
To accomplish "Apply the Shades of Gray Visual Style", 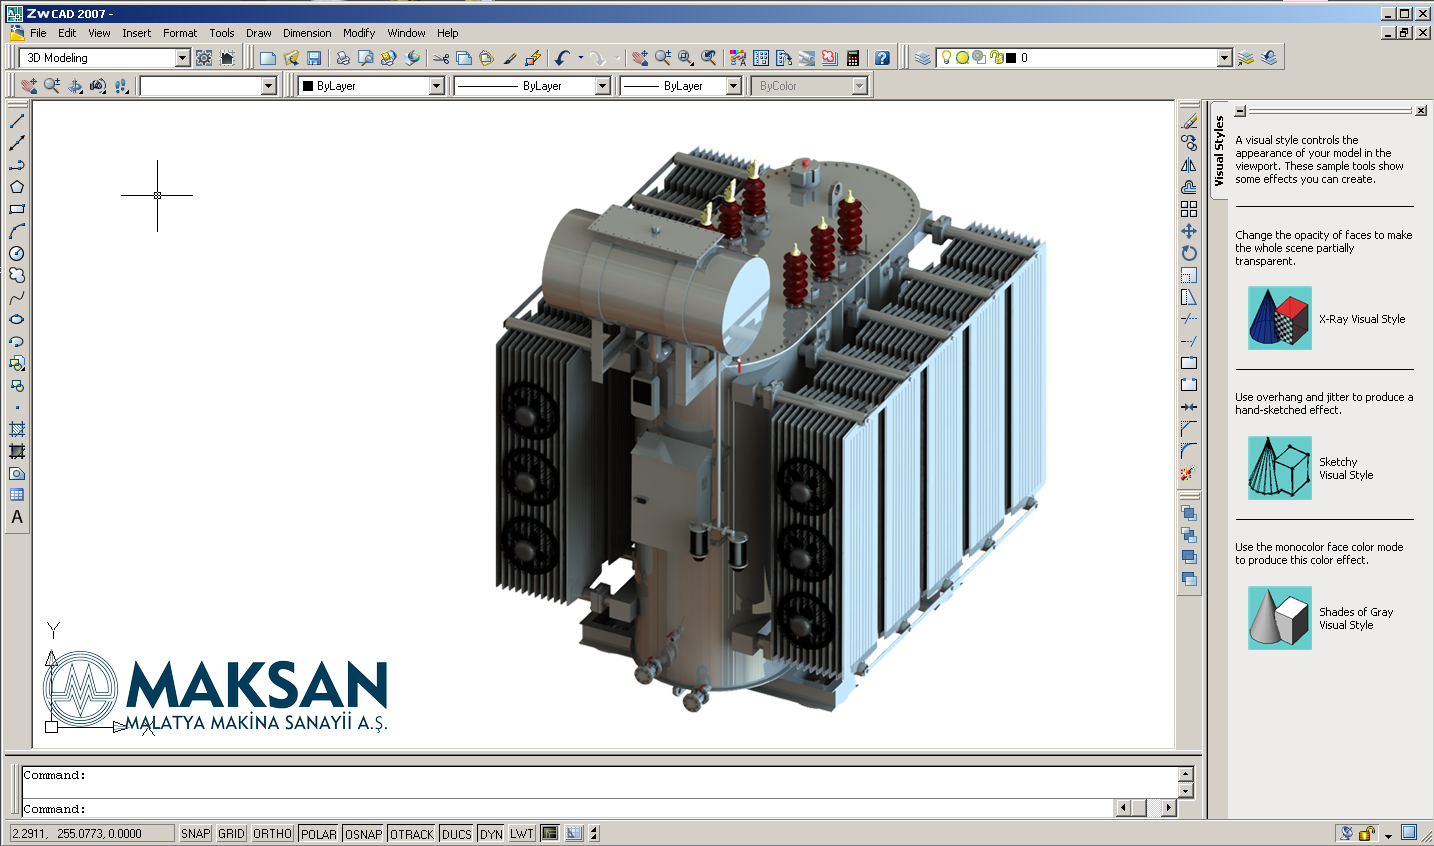I will coord(1279,618).
